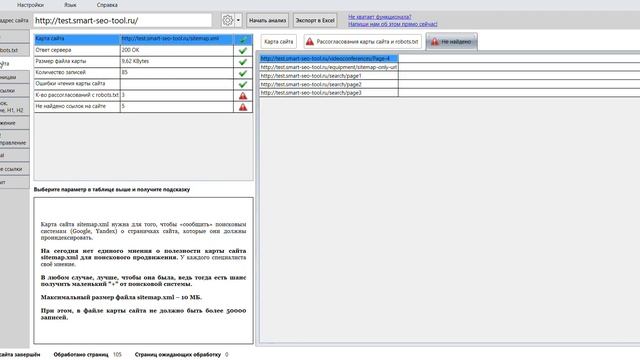The height and width of the screenshot is (360, 640).
Task: Select the videoconferences/Page-4 URL row
Action: tap(329, 58)
